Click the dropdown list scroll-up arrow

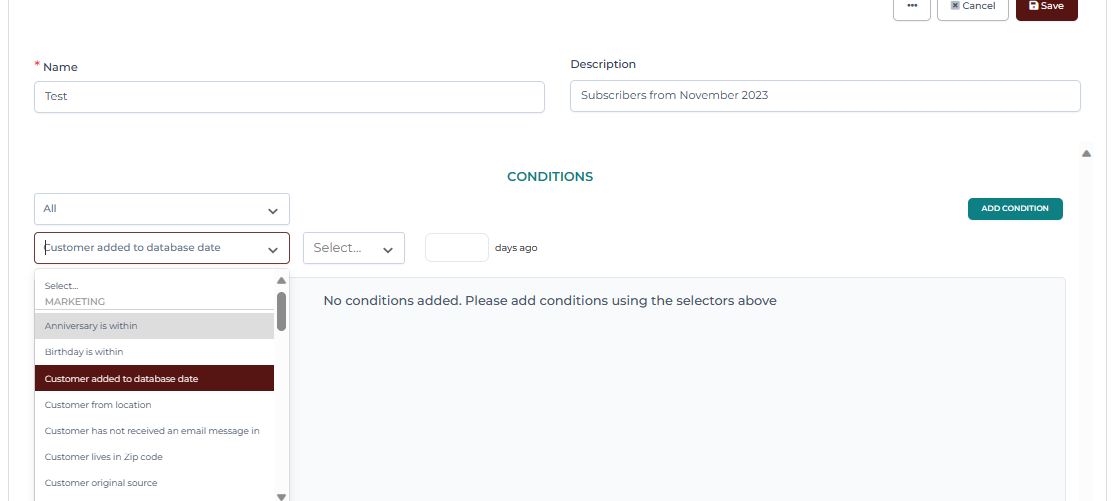pos(281,281)
